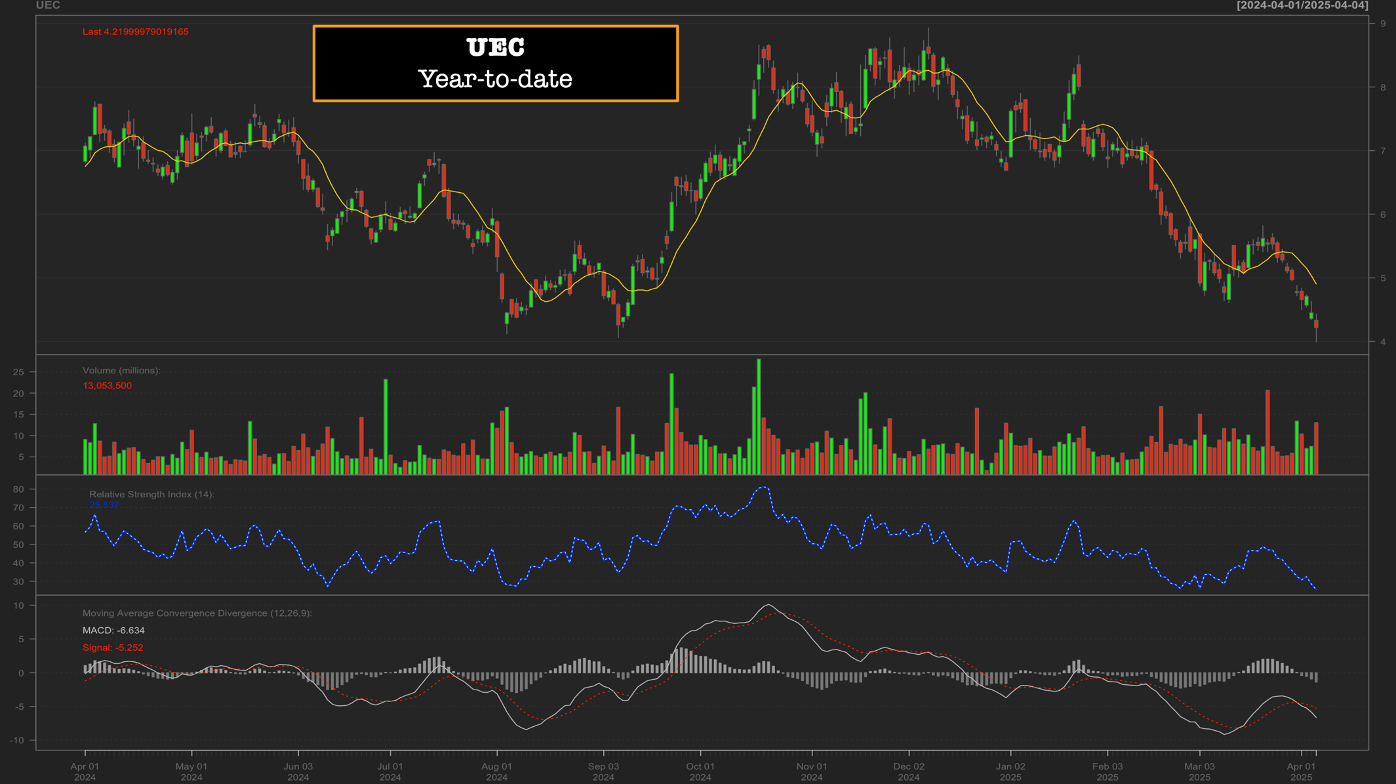Screen dimensions: 1396x784
Task: Click the 'May 01 2024' x-axis date label
Action: point(191,771)
